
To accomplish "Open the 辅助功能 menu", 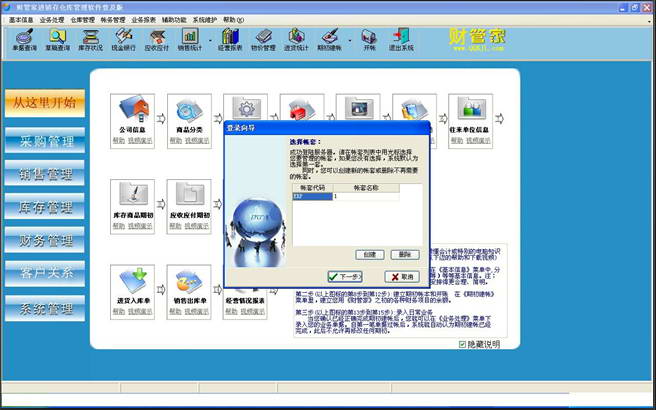I will 174,20.
